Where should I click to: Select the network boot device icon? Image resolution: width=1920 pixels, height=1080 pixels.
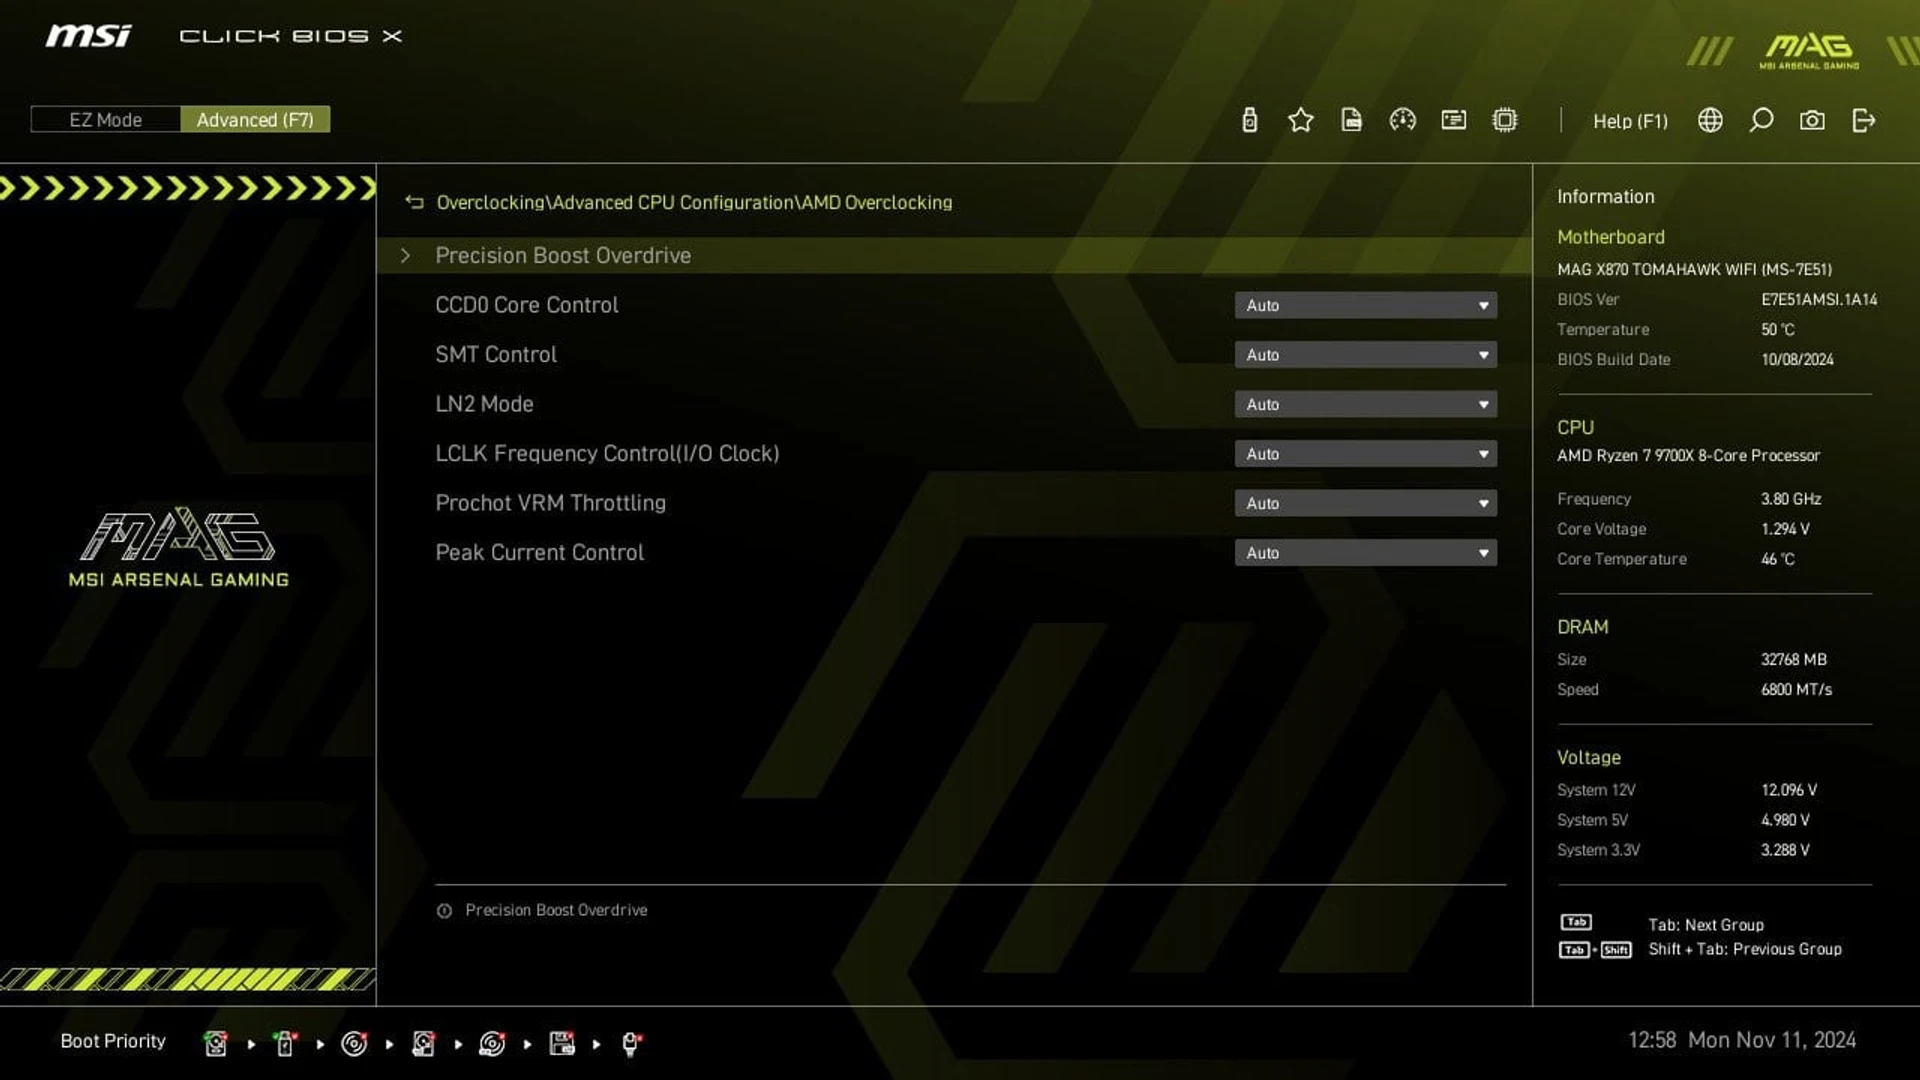(x=631, y=1043)
